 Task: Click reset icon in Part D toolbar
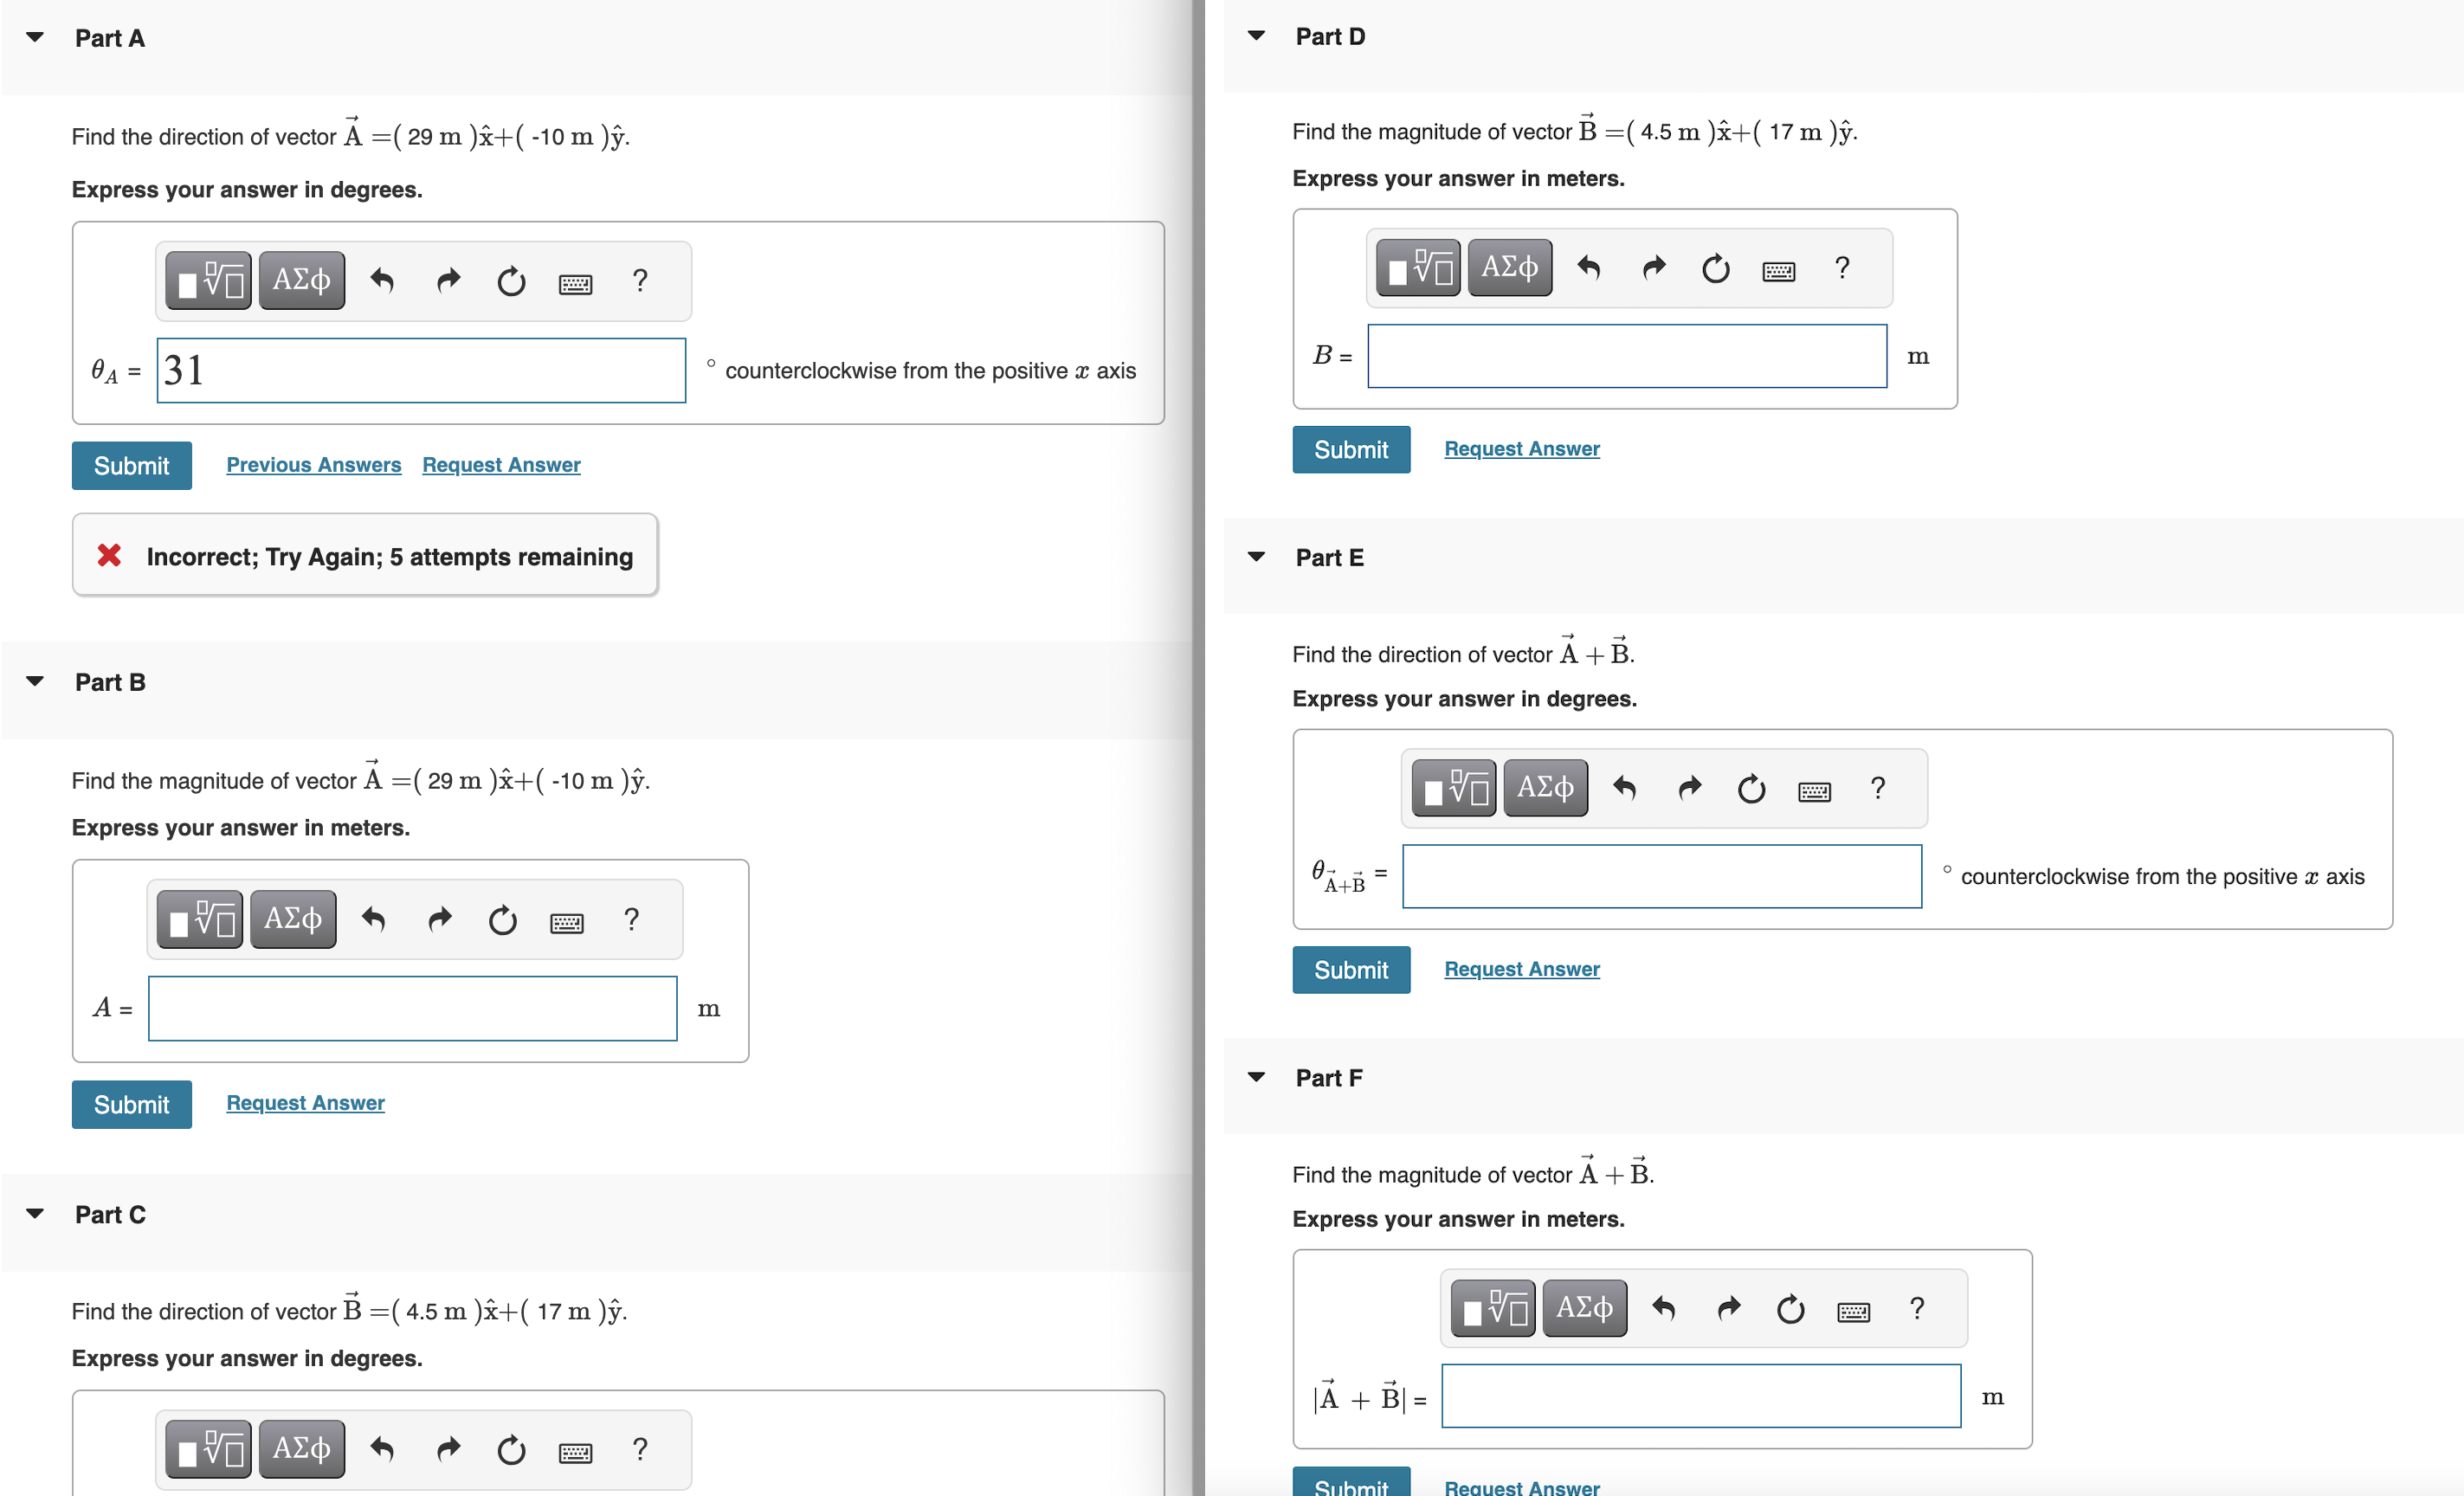pos(1716,268)
